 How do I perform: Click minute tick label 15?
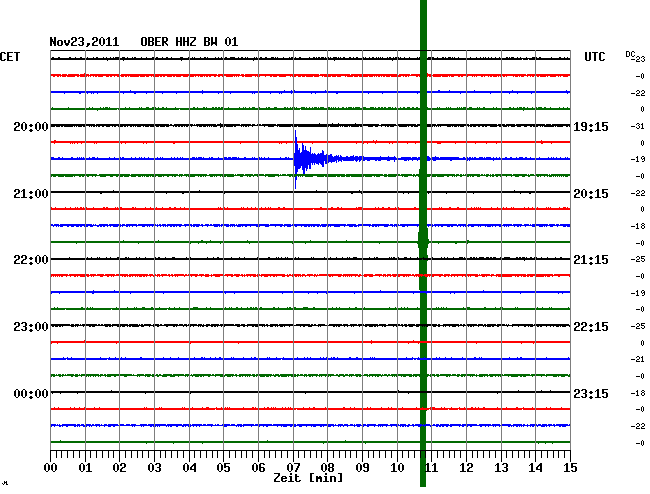coord(570,468)
